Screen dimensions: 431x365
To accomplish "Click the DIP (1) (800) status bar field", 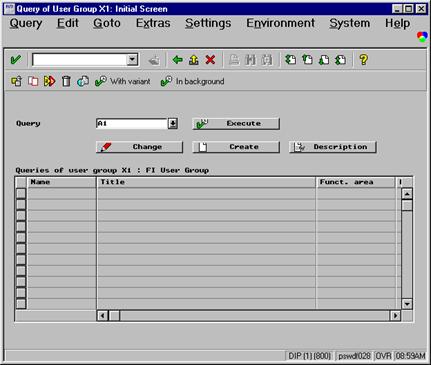I will (x=309, y=356).
